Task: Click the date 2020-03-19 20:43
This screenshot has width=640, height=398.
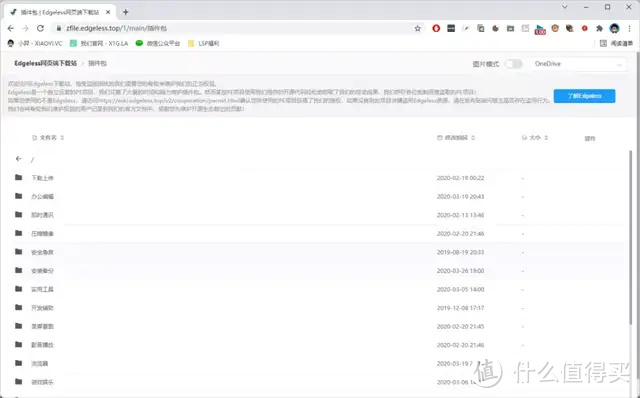Action: pos(460,196)
